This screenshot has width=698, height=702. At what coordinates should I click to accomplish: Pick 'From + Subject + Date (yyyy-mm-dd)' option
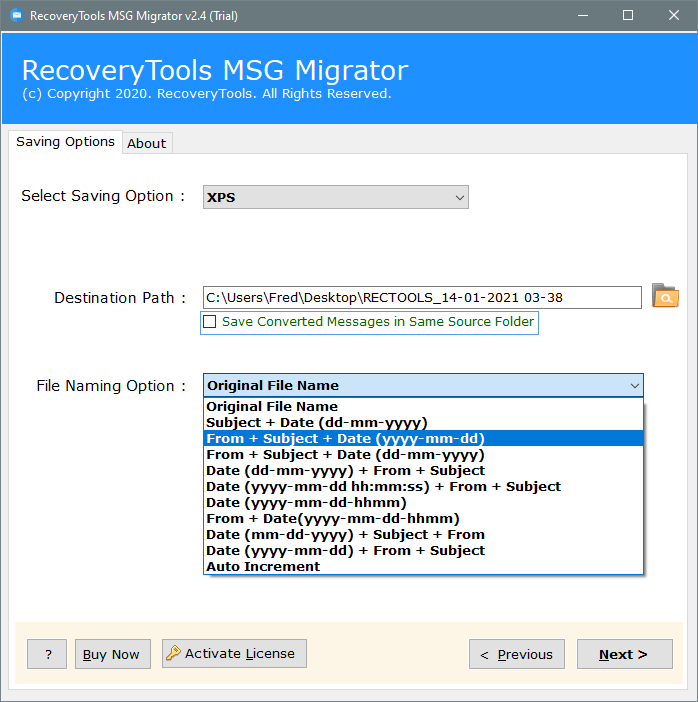(423, 438)
